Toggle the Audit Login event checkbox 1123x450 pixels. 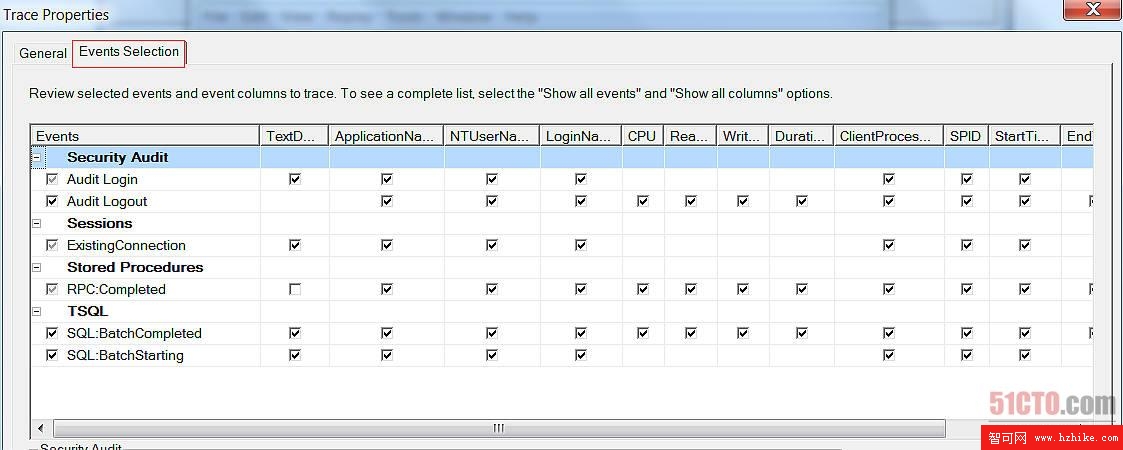point(52,179)
